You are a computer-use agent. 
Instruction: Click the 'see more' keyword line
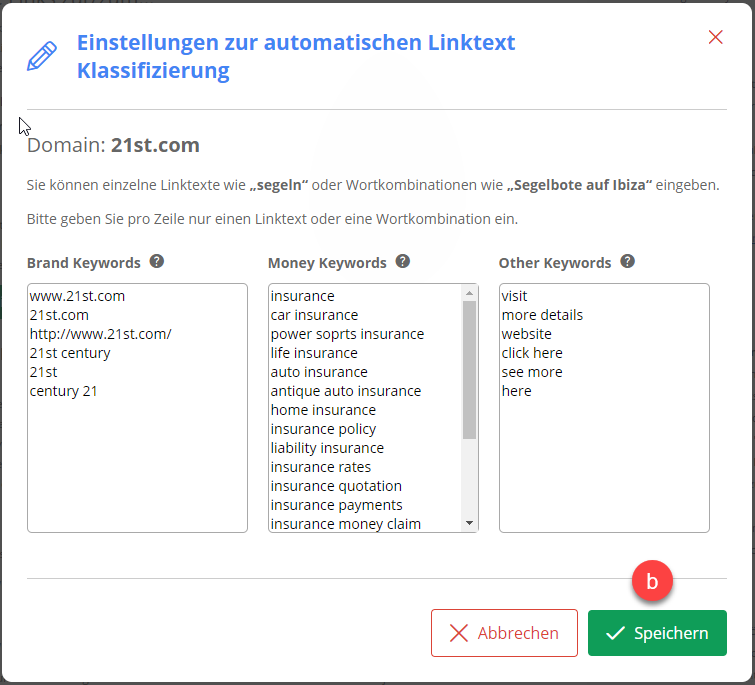532,372
